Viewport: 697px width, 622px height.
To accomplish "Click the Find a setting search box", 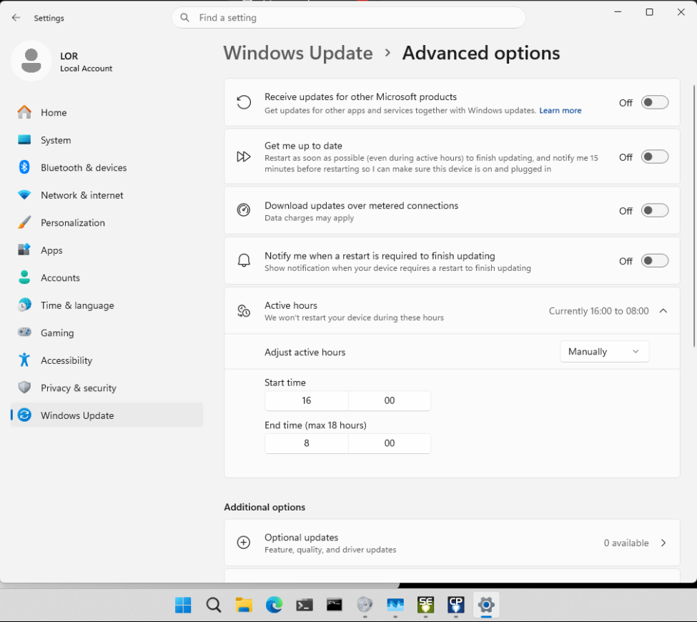I will [x=348, y=18].
